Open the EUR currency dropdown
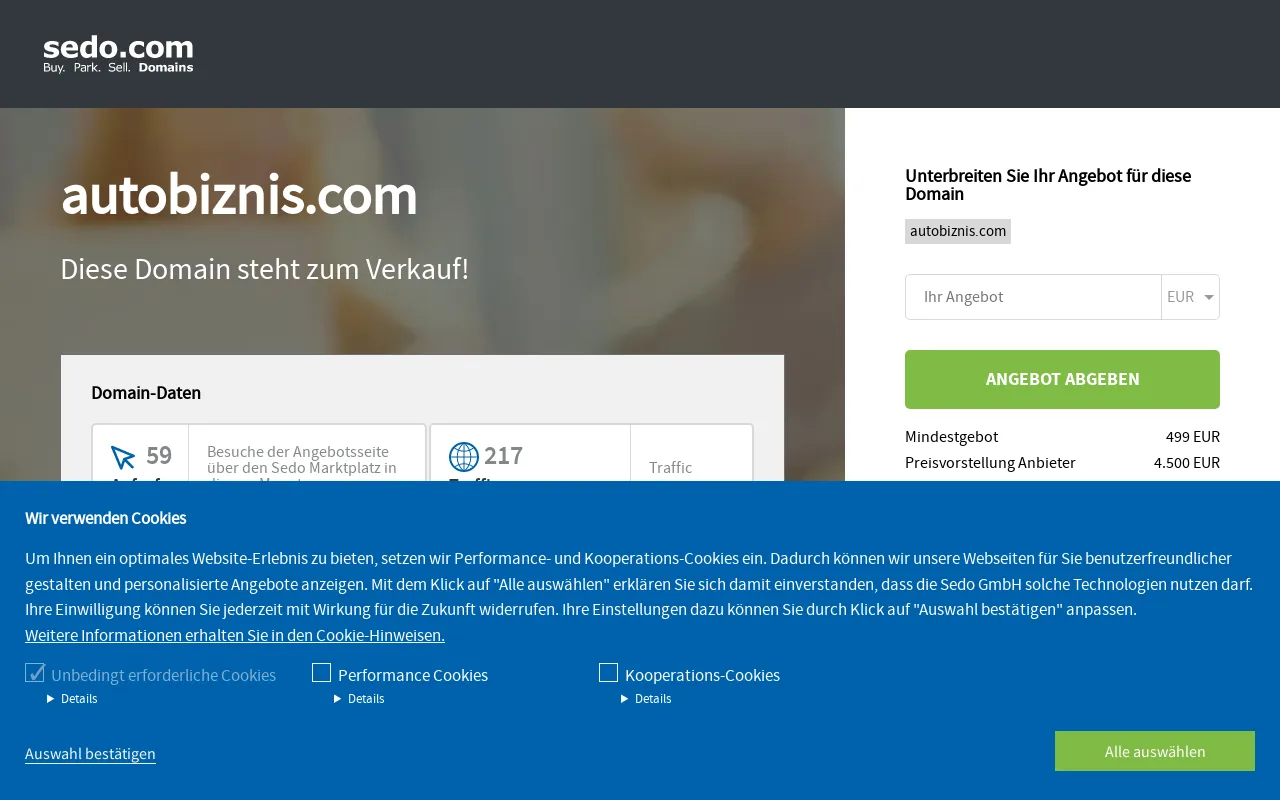Viewport: 1280px width, 800px height. click(x=1190, y=297)
